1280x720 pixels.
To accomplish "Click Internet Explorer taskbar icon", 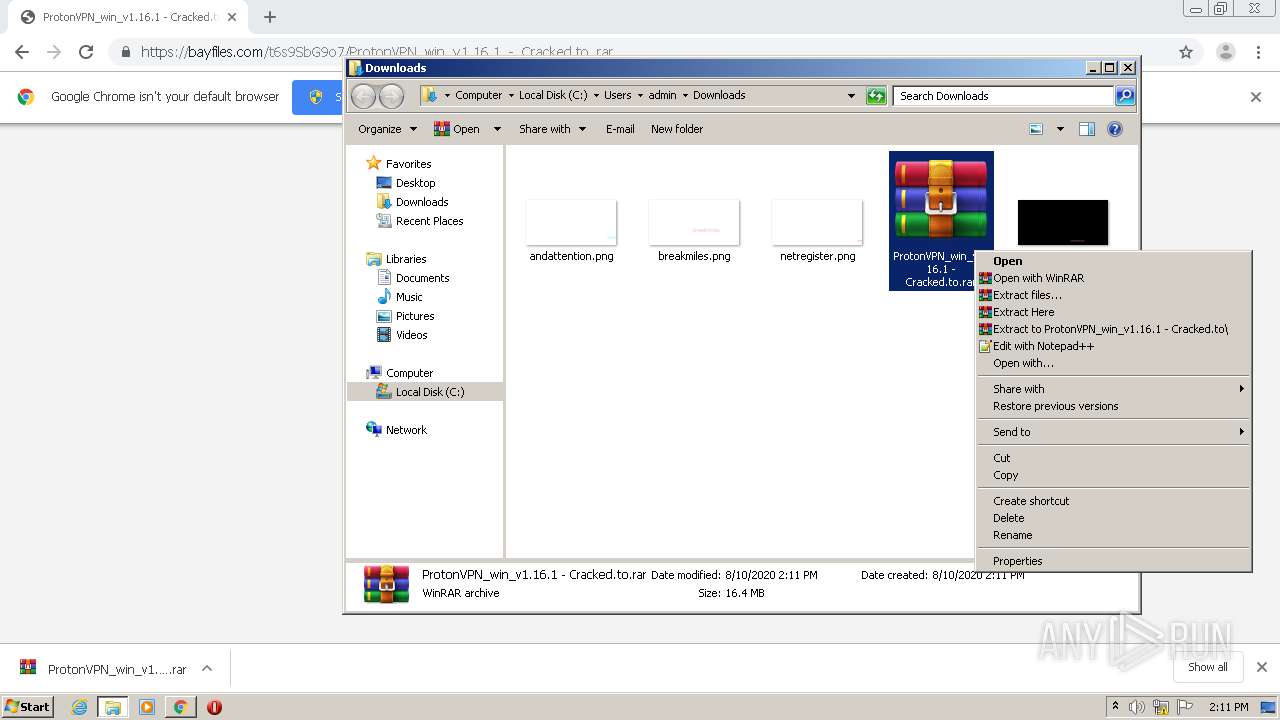I will 80,707.
